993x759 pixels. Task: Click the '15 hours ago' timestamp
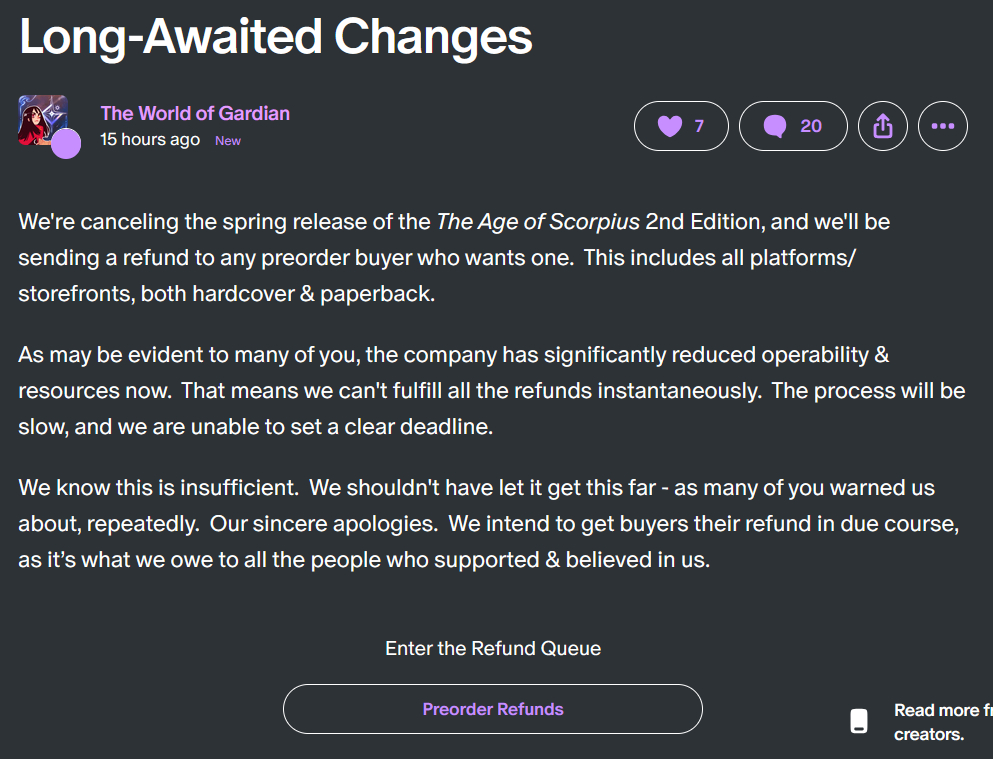pyautogui.click(x=150, y=140)
